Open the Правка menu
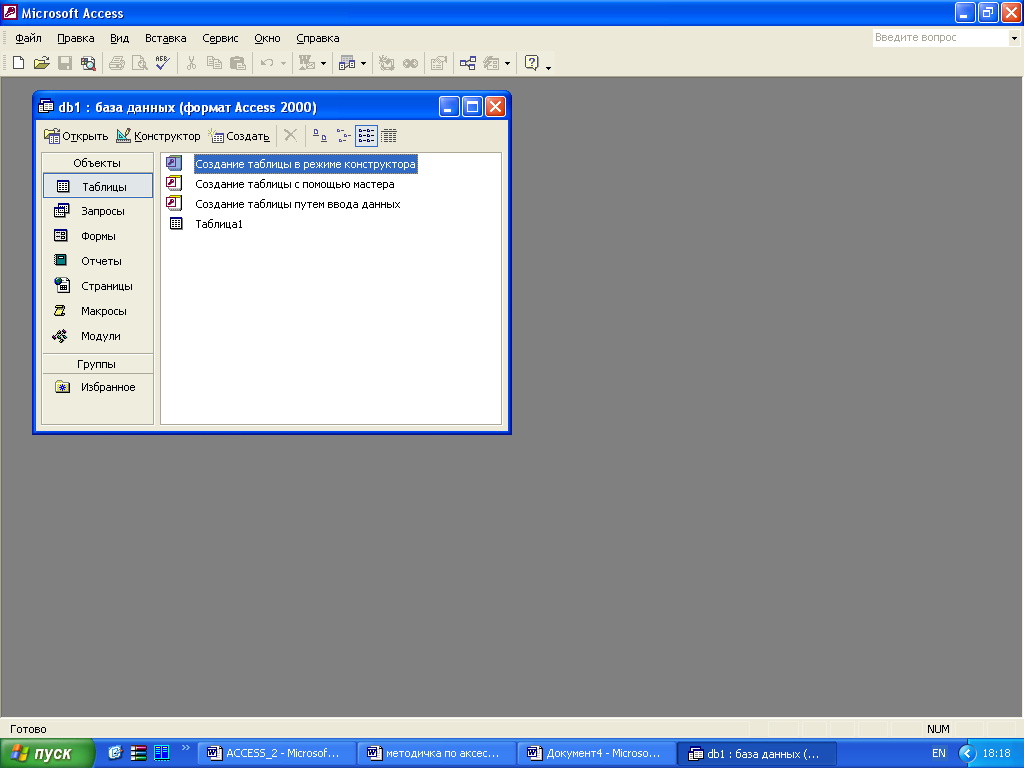The width and height of the screenshot is (1024, 768). point(76,38)
